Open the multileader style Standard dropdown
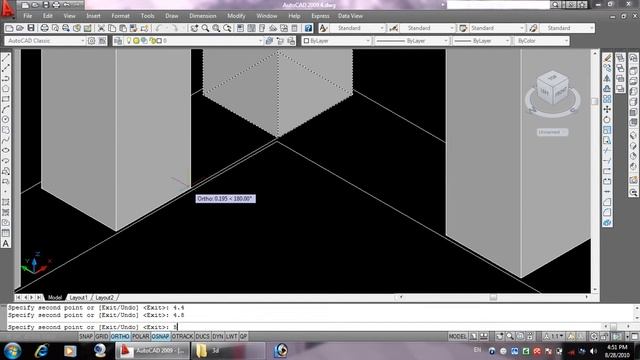The width and height of the screenshot is (640, 360). (x=567, y=28)
